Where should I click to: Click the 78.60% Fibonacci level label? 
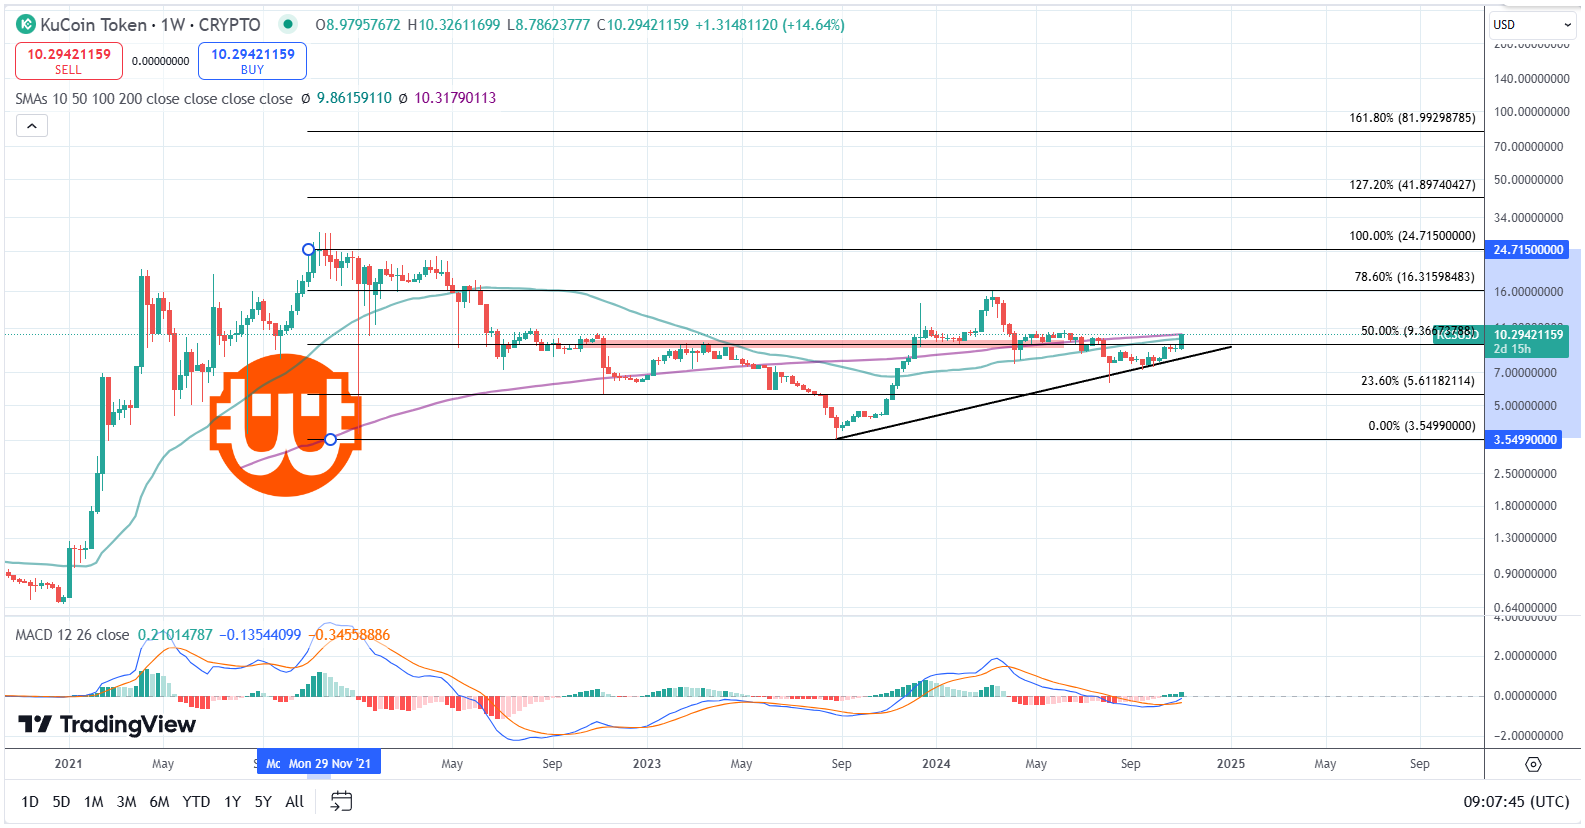coord(1414,277)
